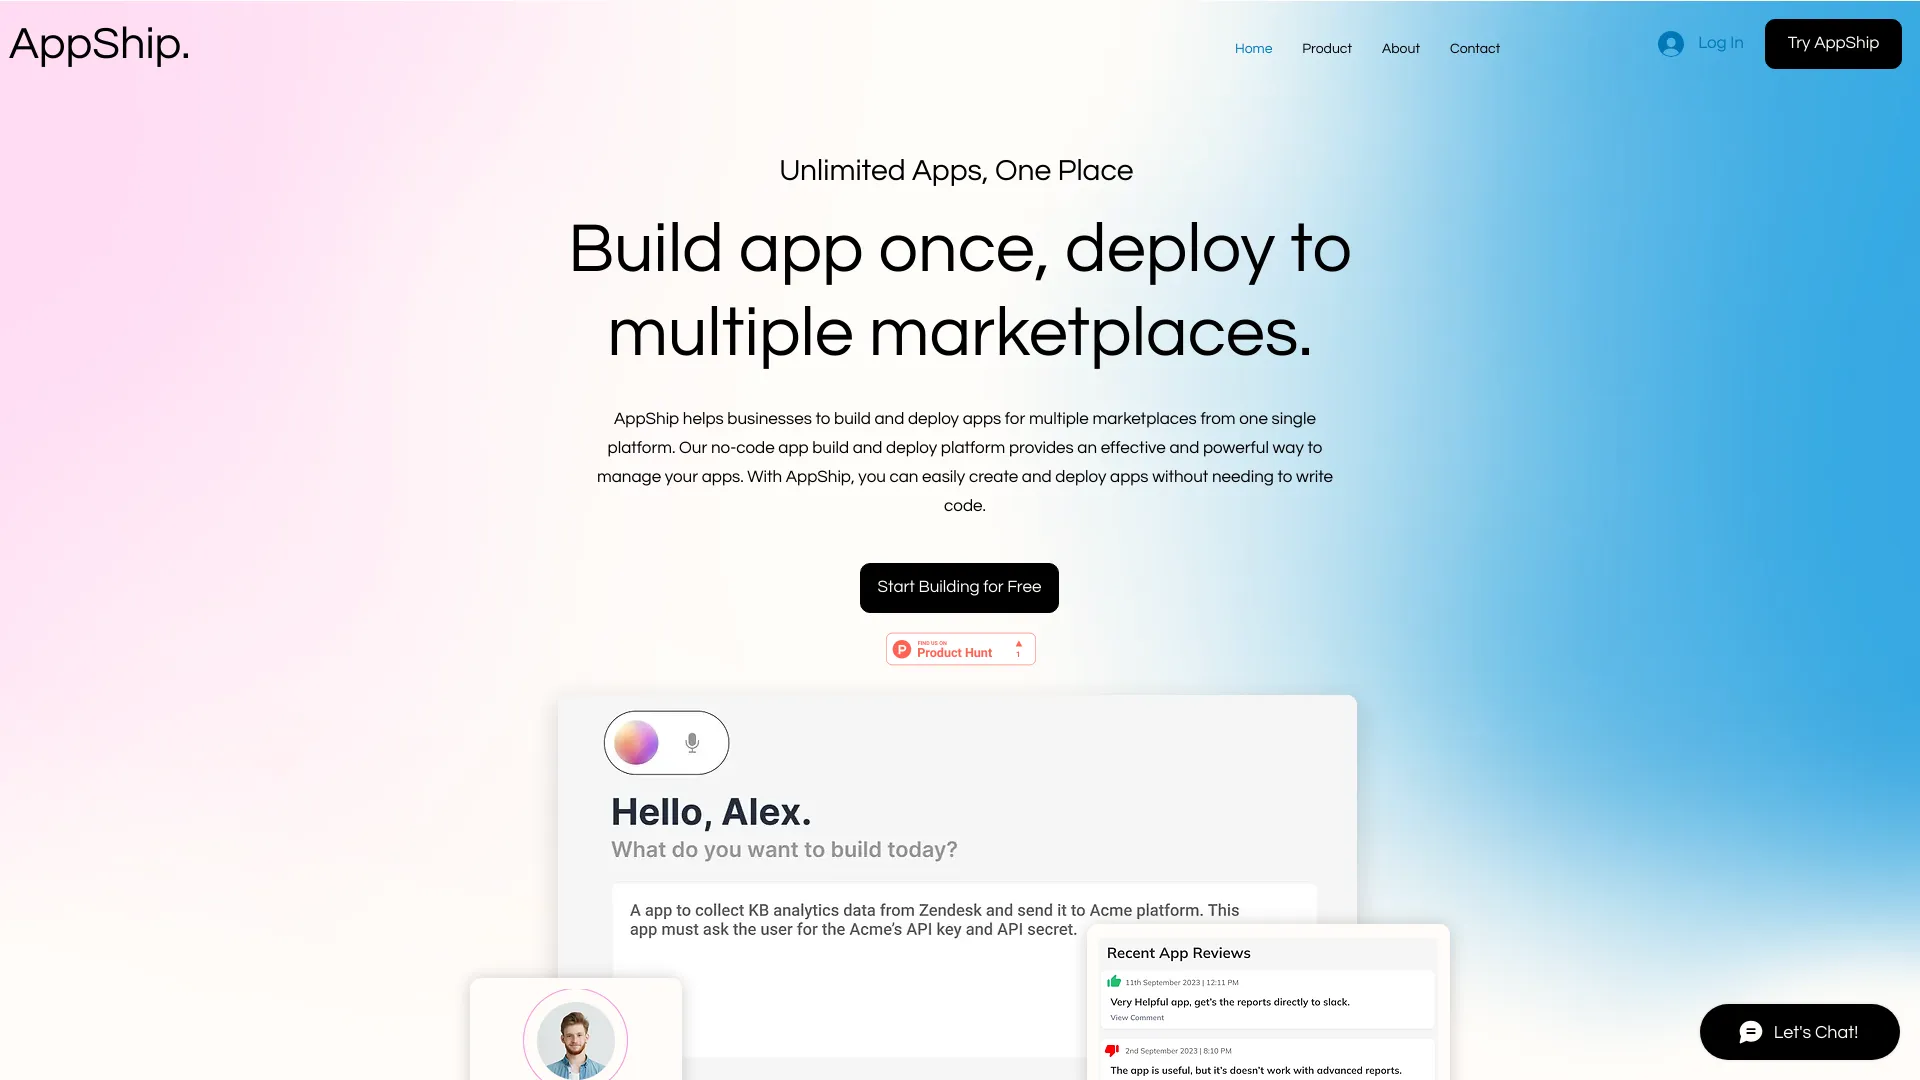Toggle the assistant input text field
Image resolution: width=1920 pixels, height=1080 pixels.
[666, 741]
